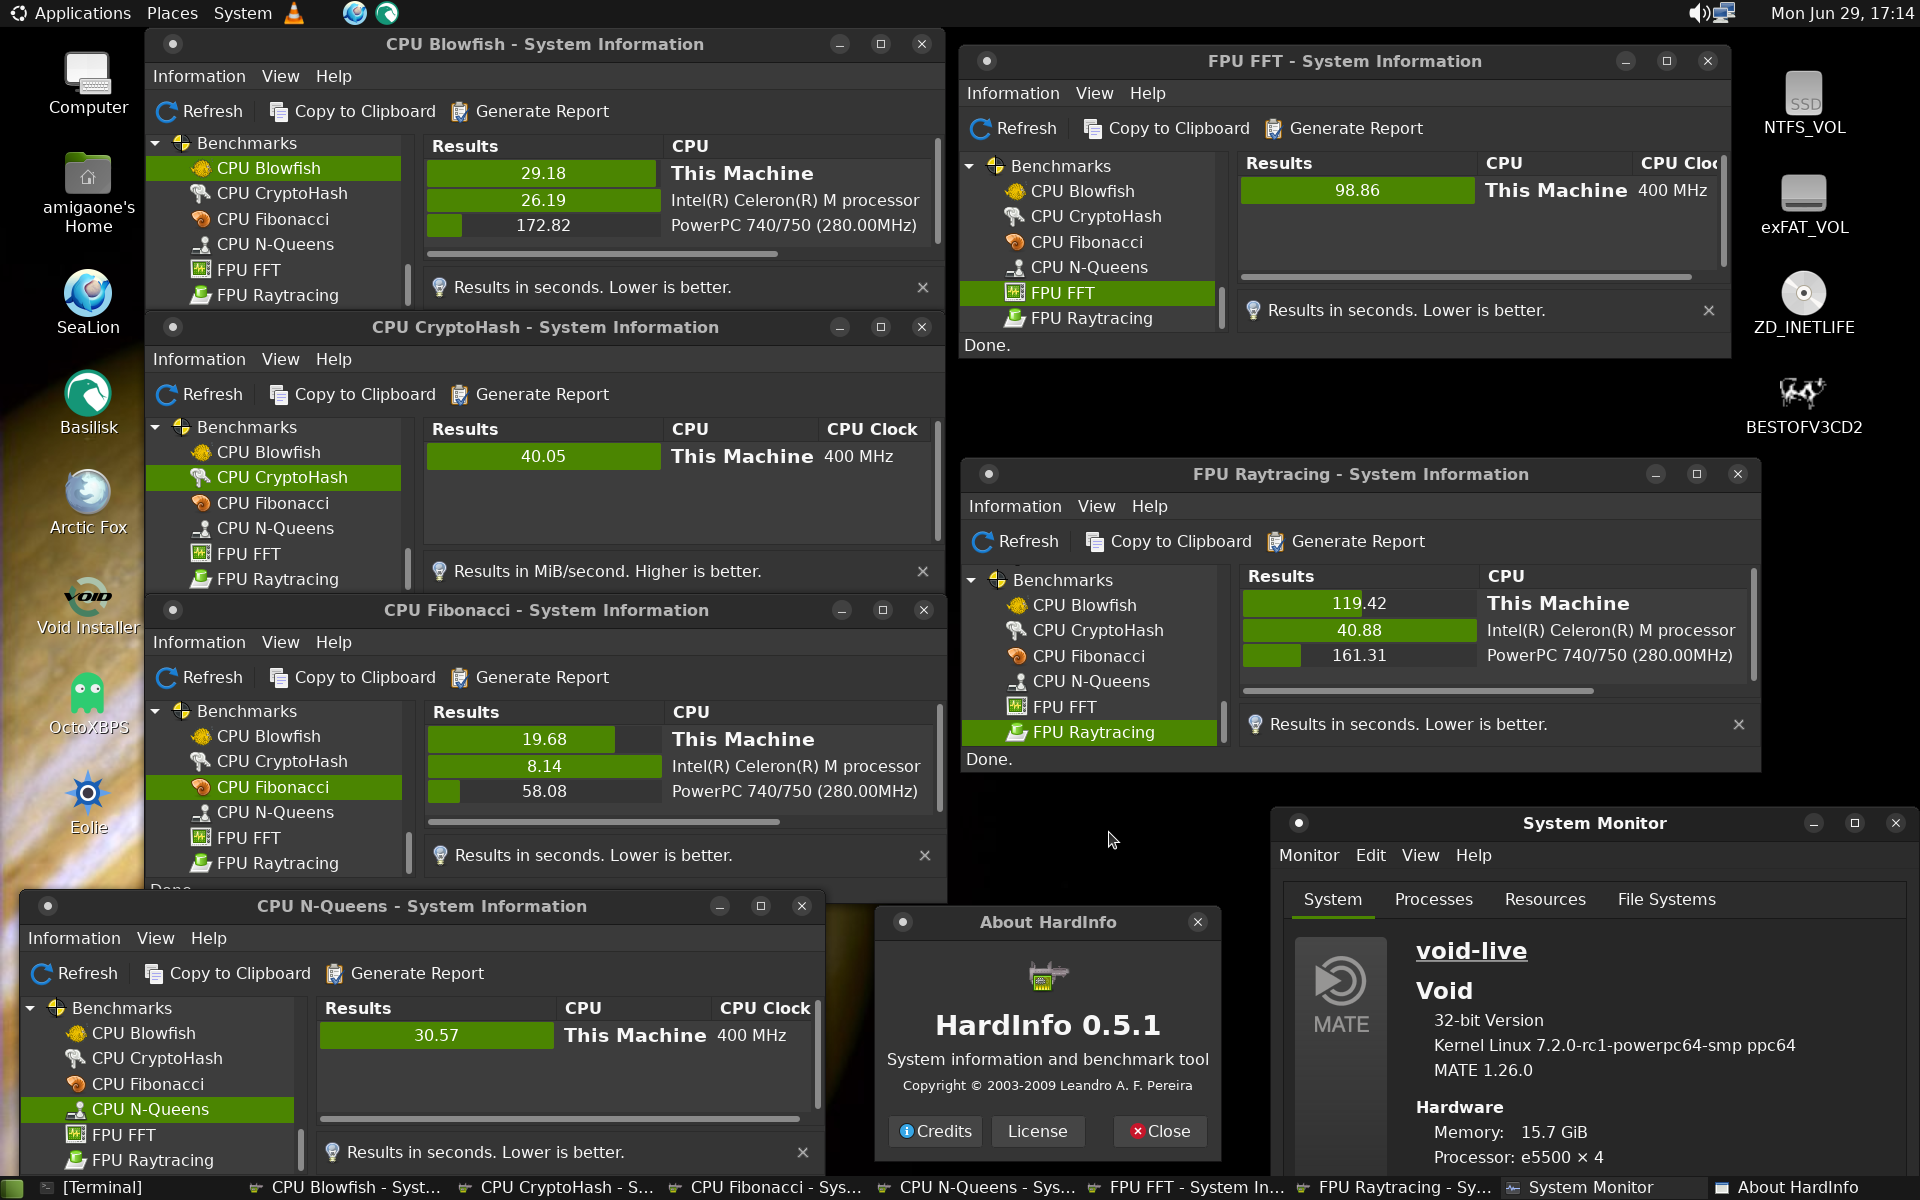The height and width of the screenshot is (1200, 1920).
Task: Click Refresh icon in CPU Blowfish window
Action: (166, 112)
